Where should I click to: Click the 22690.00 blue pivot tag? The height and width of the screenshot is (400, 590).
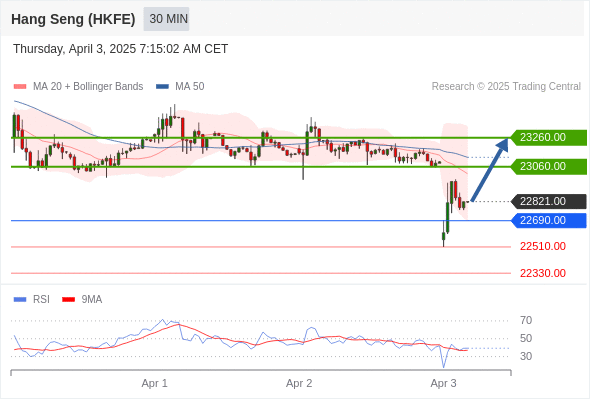click(x=549, y=220)
